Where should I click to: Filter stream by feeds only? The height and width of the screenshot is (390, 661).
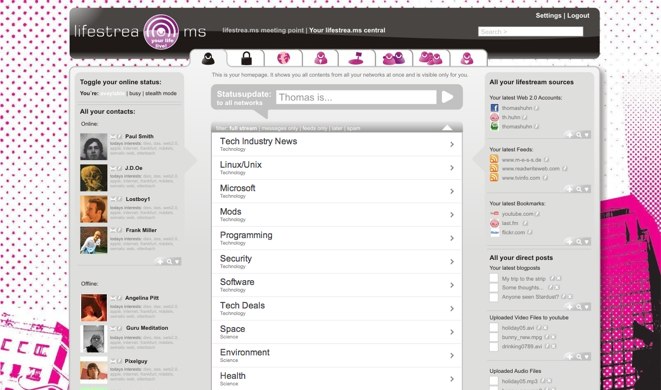[x=315, y=128]
